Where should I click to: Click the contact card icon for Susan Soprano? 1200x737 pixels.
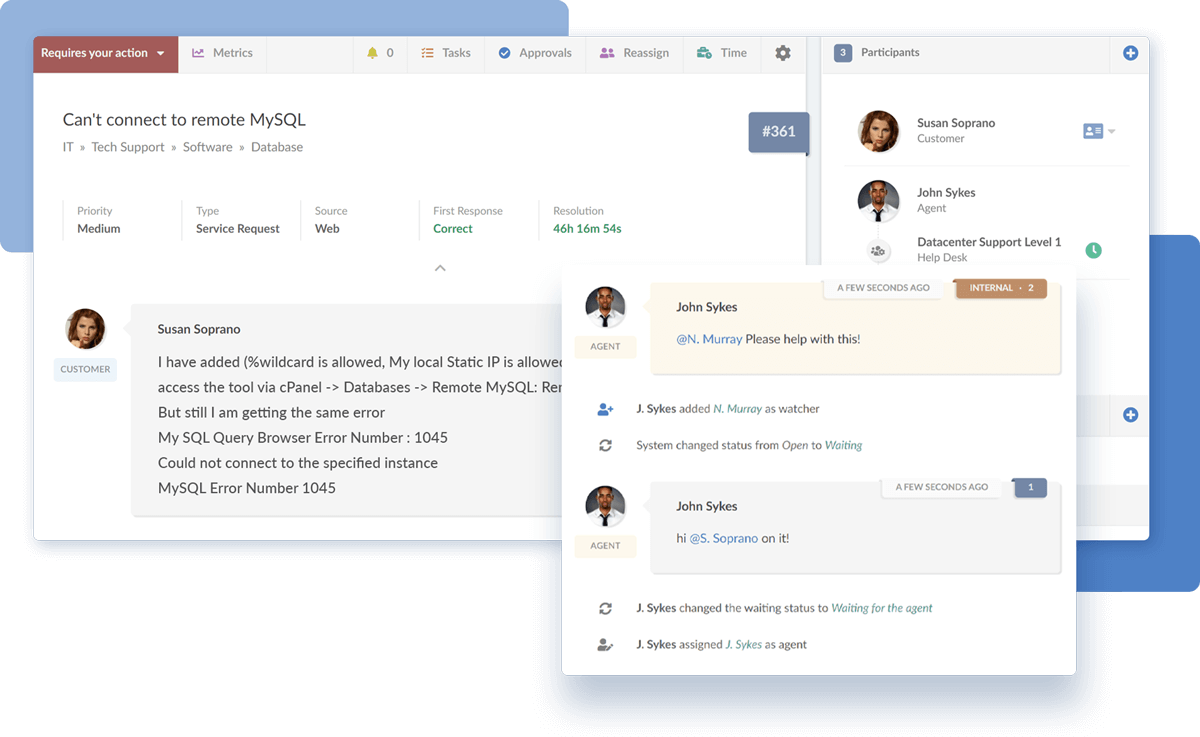tap(1092, 131)
